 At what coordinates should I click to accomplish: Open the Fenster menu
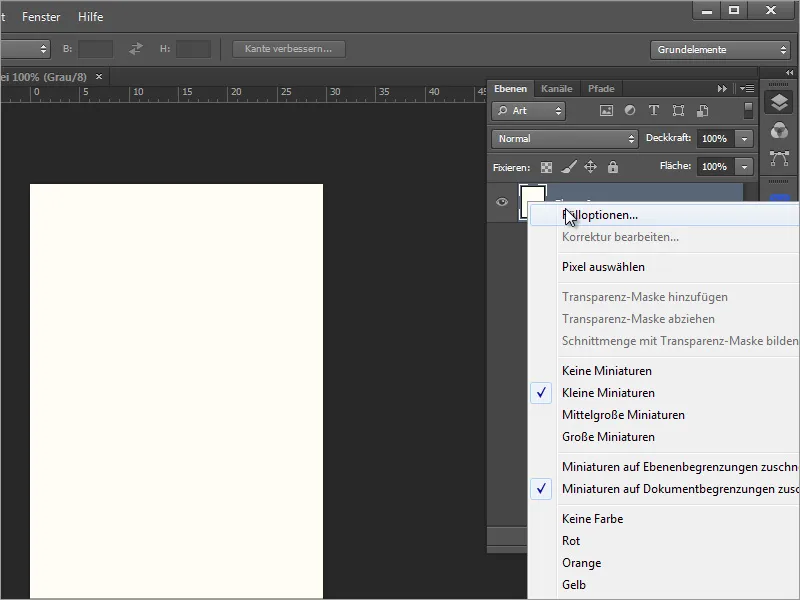41,17
